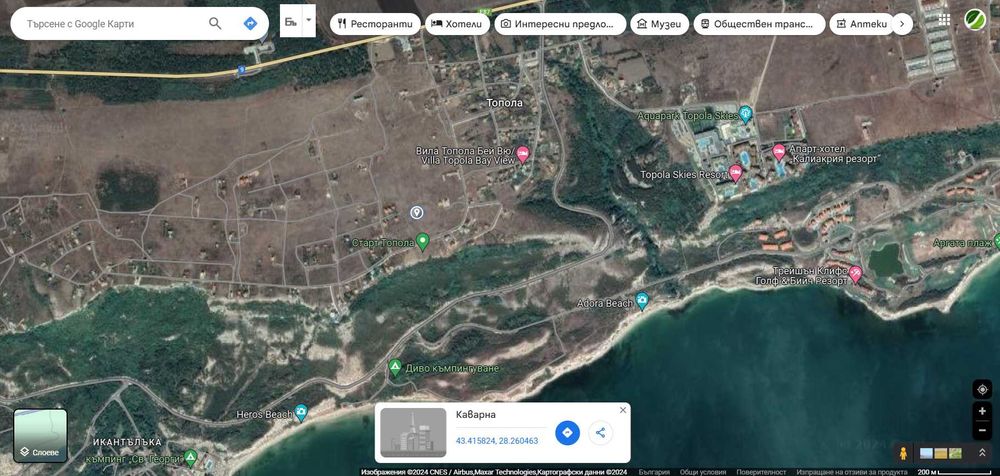
Task: Click the Каварна title in info card
Action: [476, 415]
